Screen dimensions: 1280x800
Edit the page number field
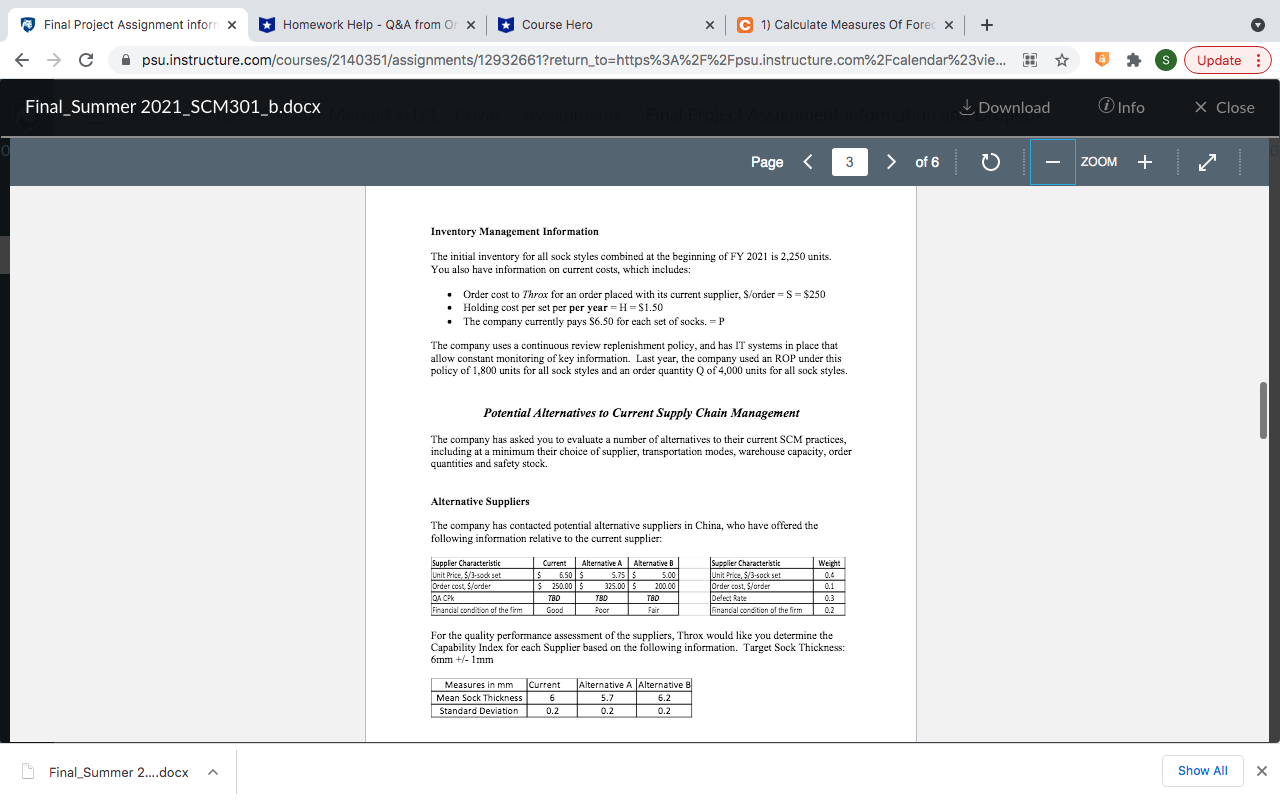point(849,161)
